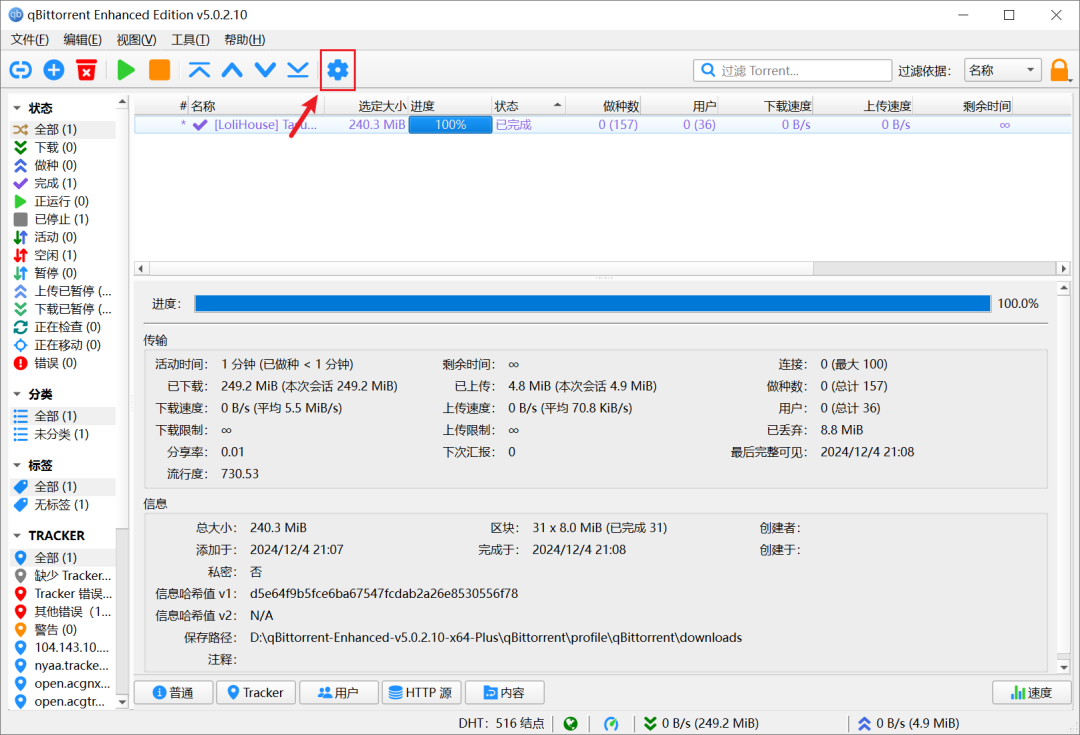1080x735 pixels.
Task: Select the [LoliHouse] torrent row name
Action: (x=265, y=125)
